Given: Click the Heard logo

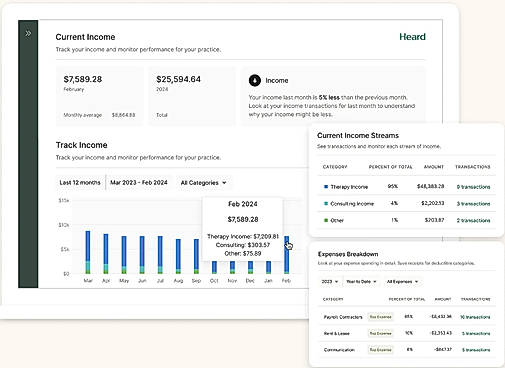Looking at the screenshot, I should tap(412, 37).
